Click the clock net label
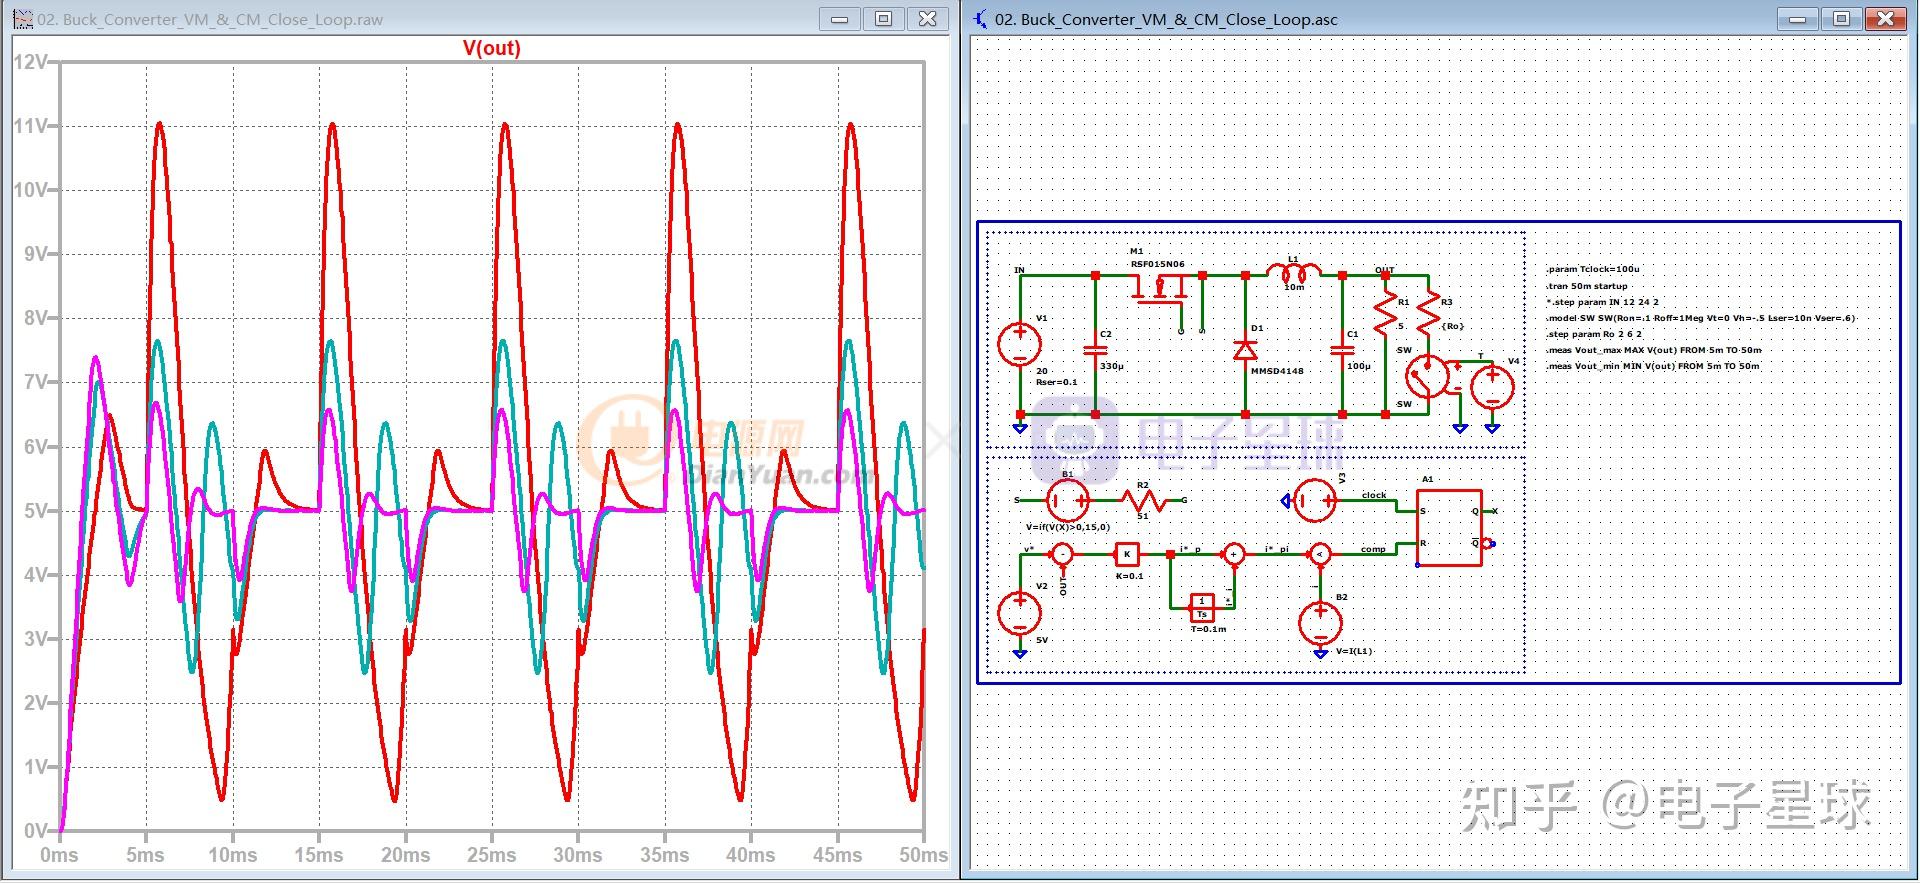 point(1374,495)
